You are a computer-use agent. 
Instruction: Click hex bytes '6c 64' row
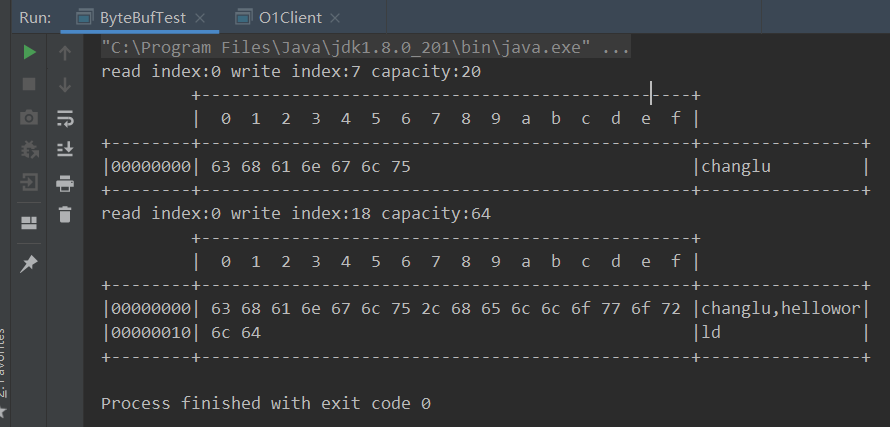(236, 332)
